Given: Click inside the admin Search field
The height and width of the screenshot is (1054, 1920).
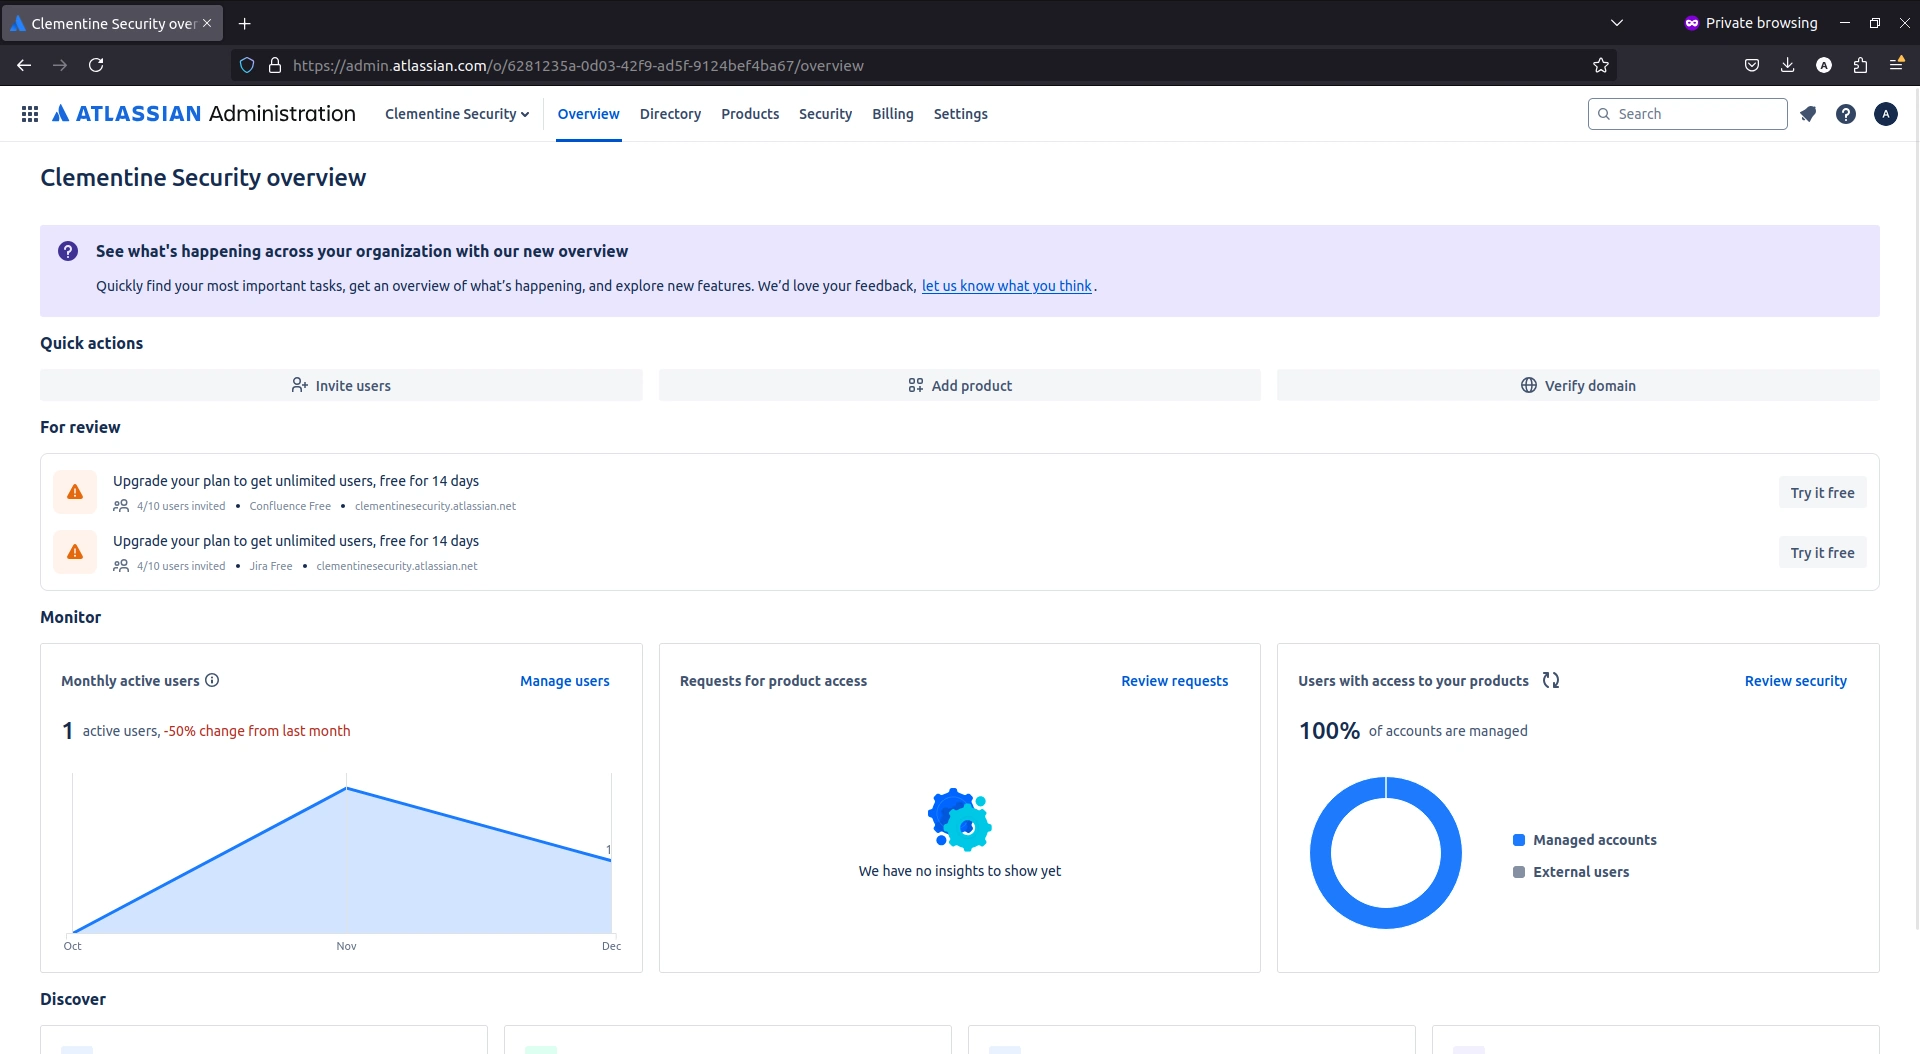Looking at the screenshot, I should [x=1687, y=114].
